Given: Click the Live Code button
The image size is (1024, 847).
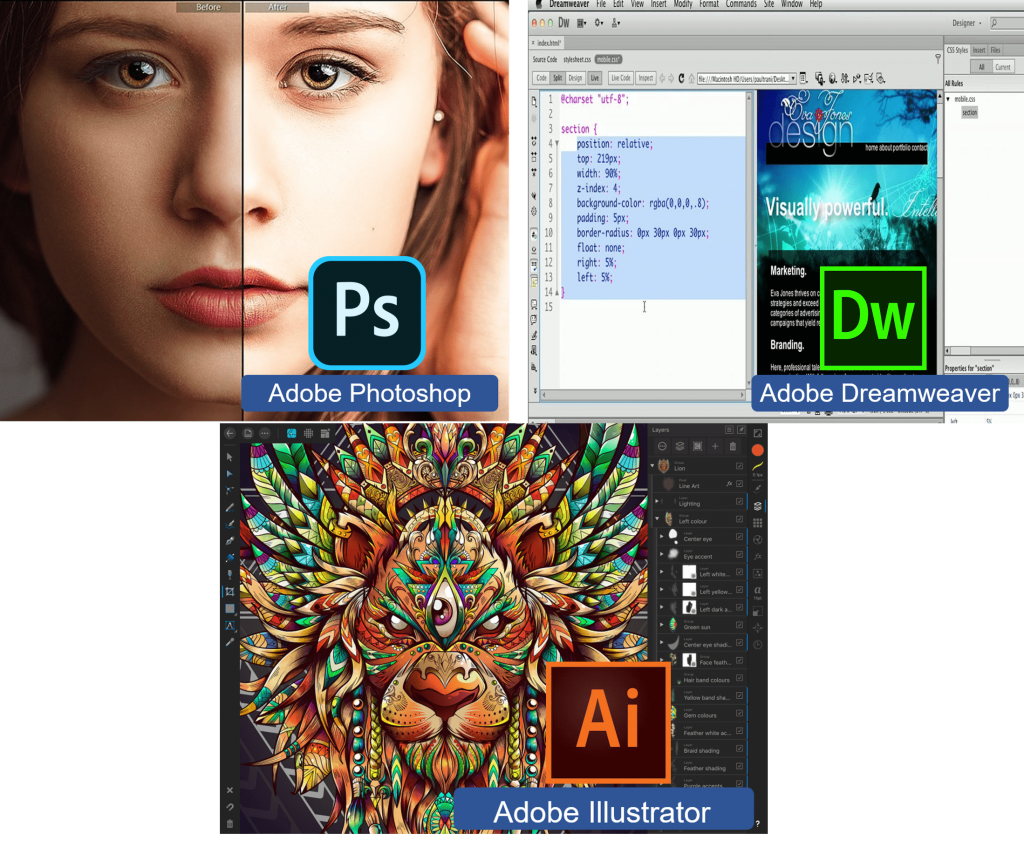Looking at the screenshot, I should coord(621,78).
